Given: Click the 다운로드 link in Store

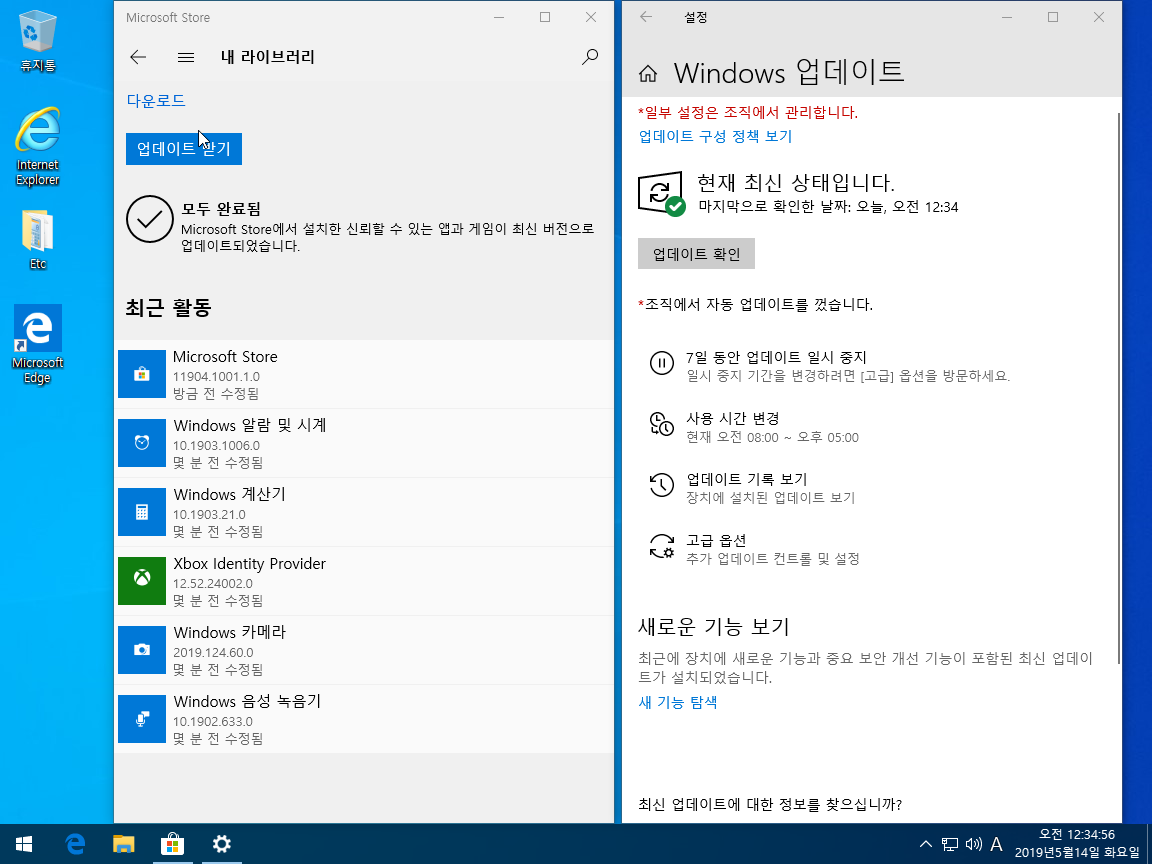Looking at the screenshot, I should (x=156, y=101).
